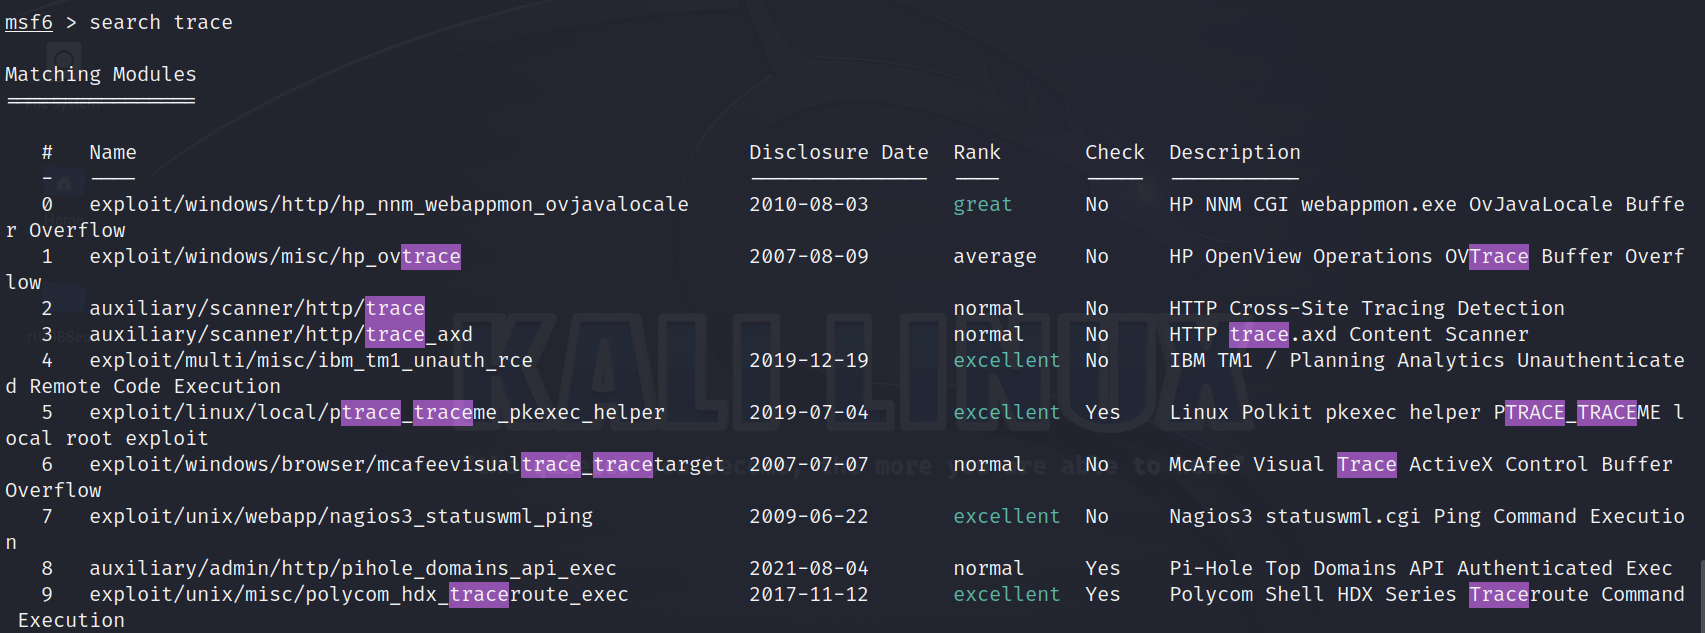Viewport: 1705px width, 633px height.
Task: Click the 'average' rank for hp_ovtrace
Action: coord(994,256)
